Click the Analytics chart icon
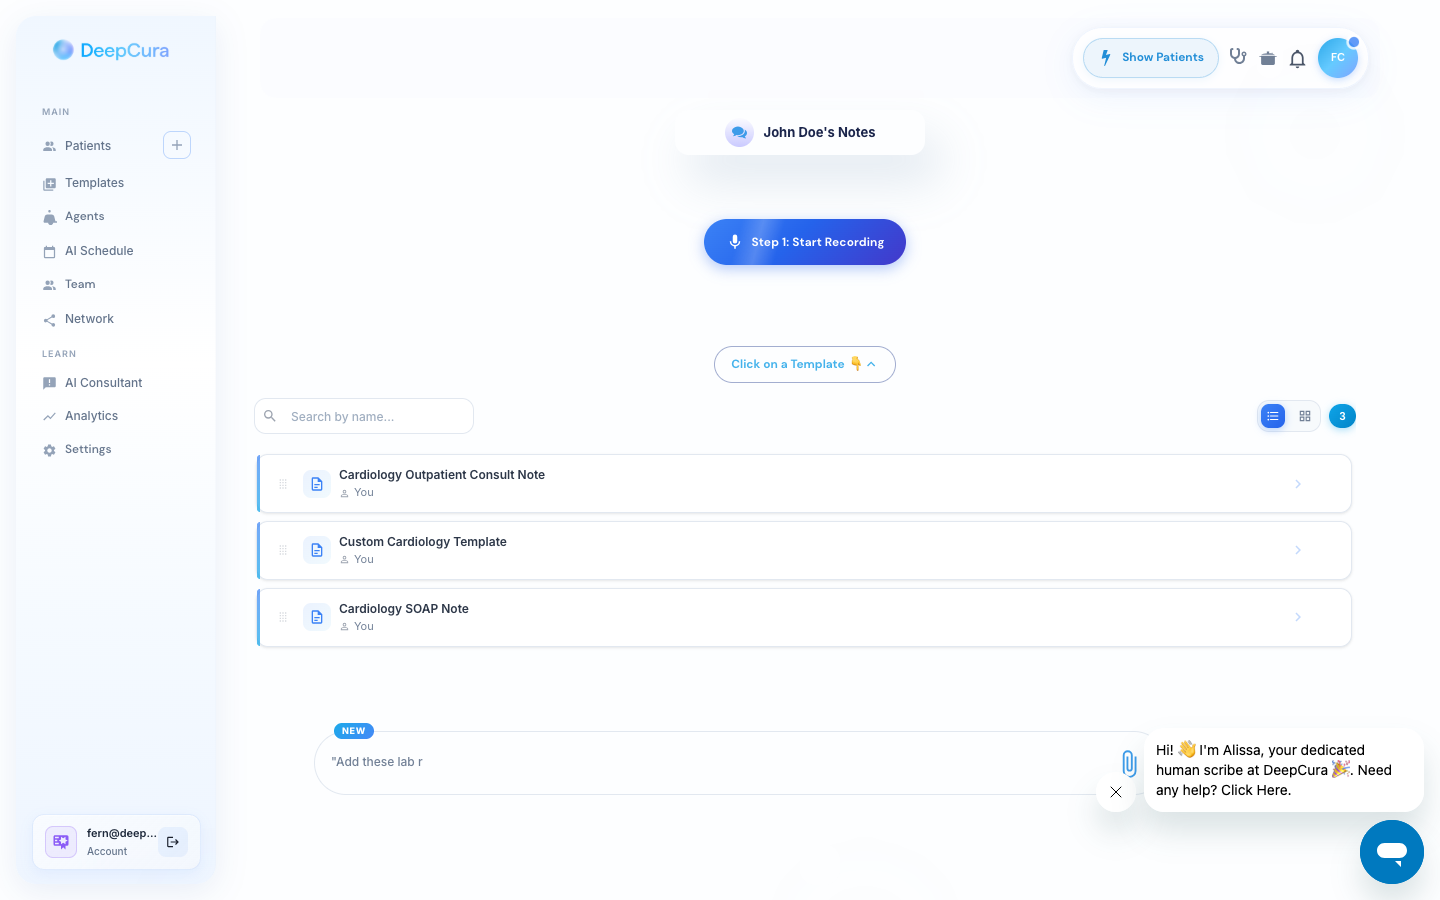The height and width of the screenshot is (900, 1440). (49, 417)
